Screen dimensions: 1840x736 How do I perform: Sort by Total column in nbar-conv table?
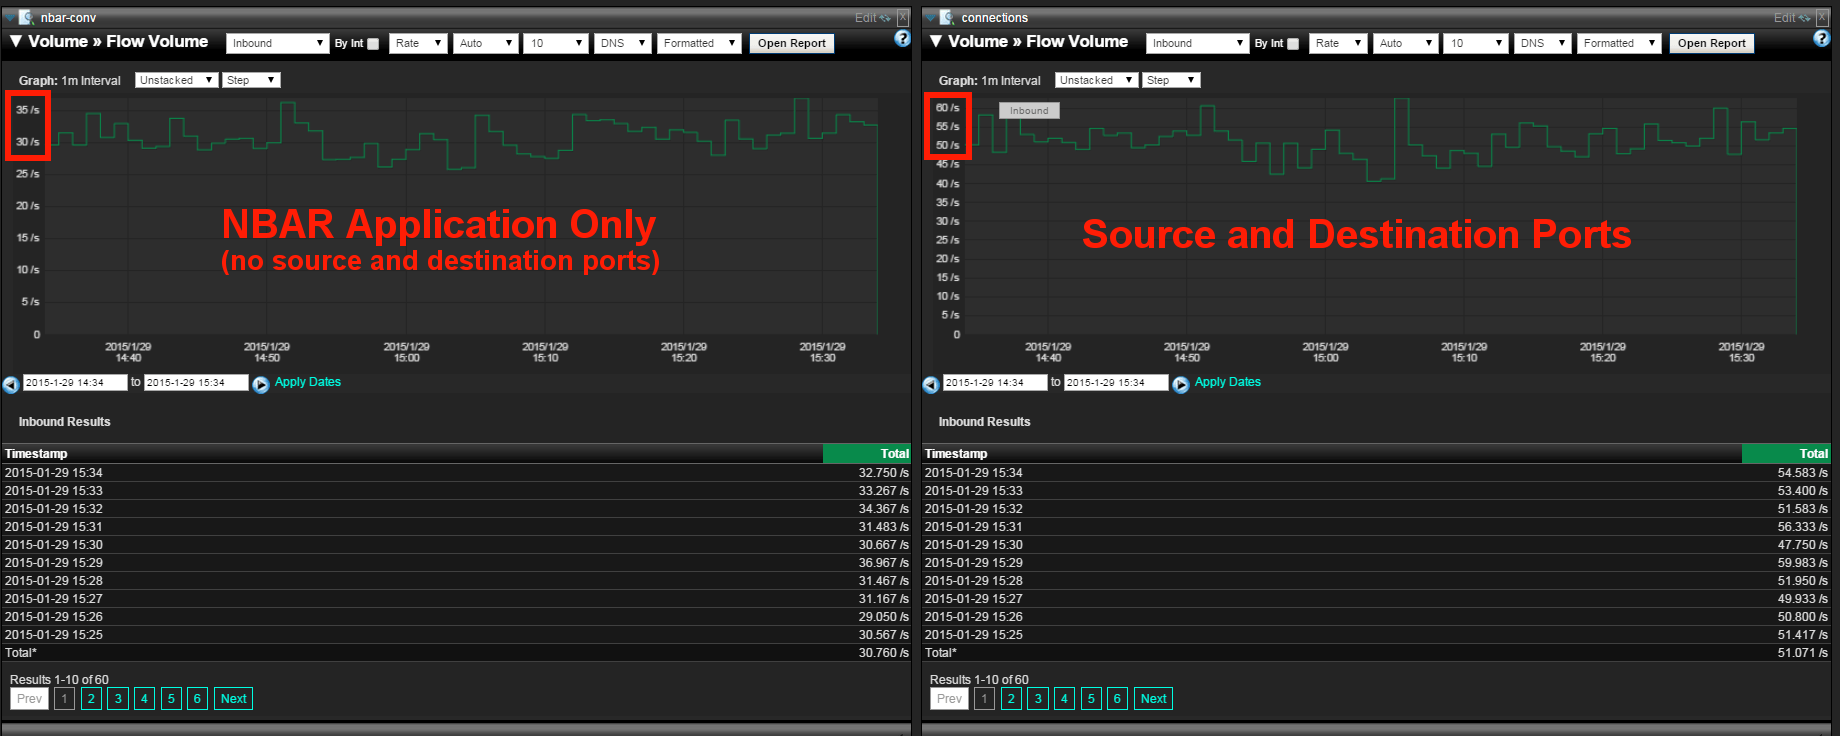pyautogui.click(x=866, y=454)
